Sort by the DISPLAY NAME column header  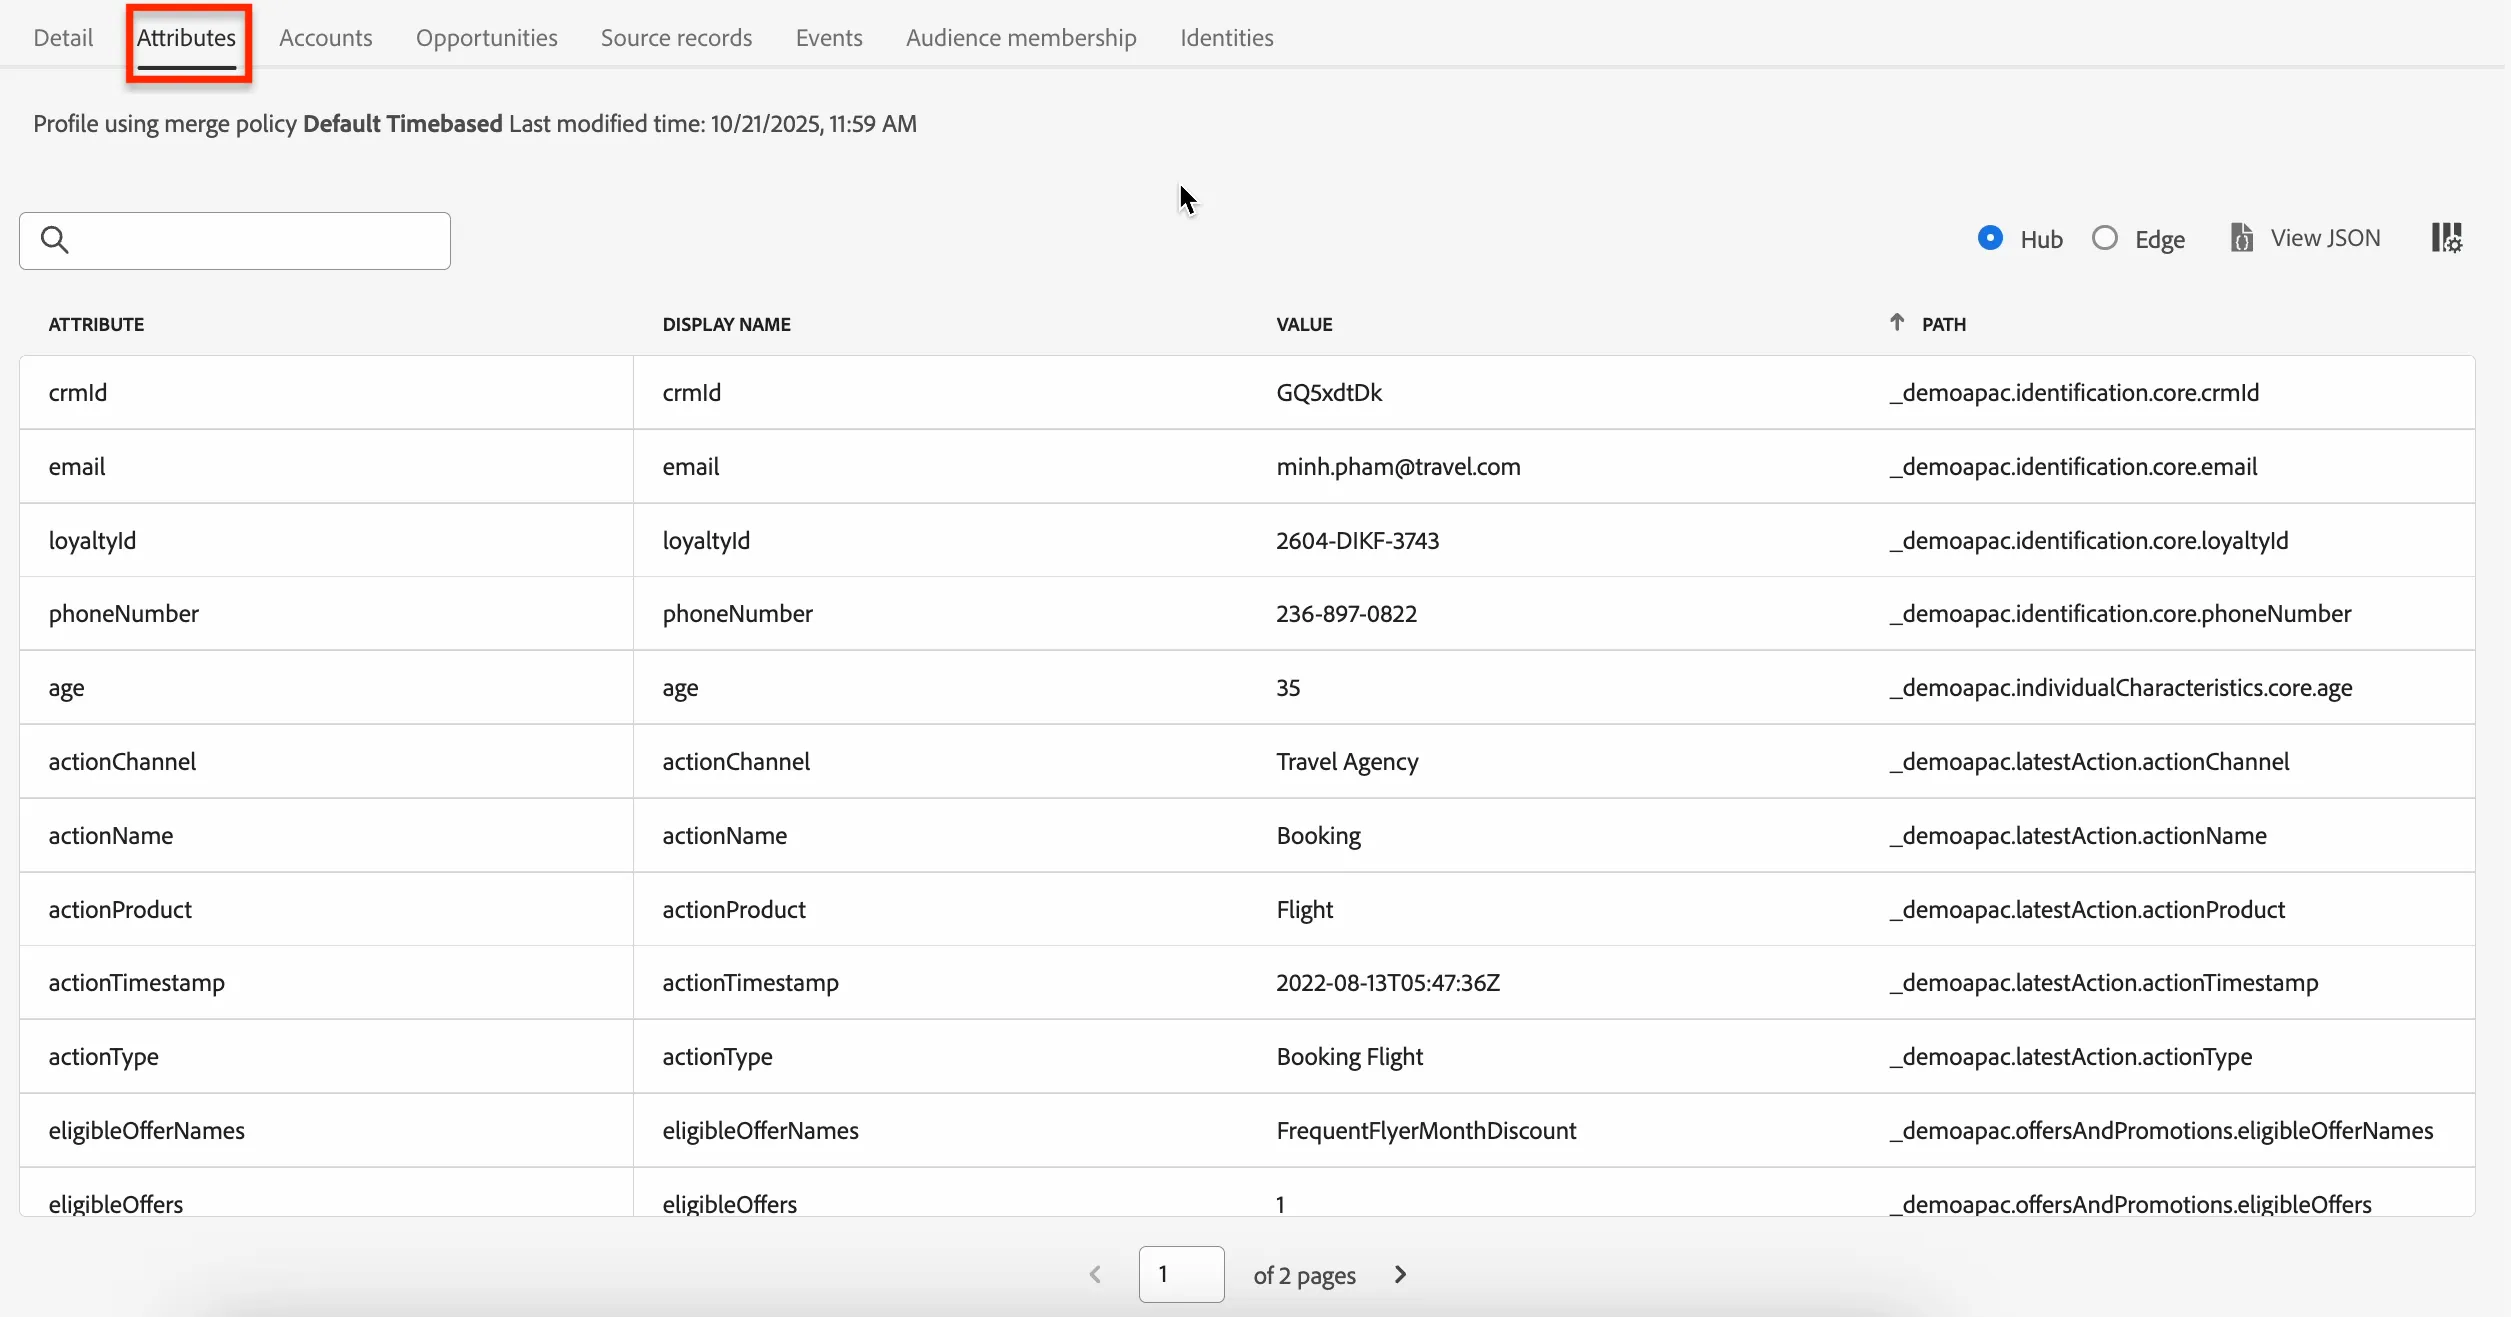click(x=726, y=324)
